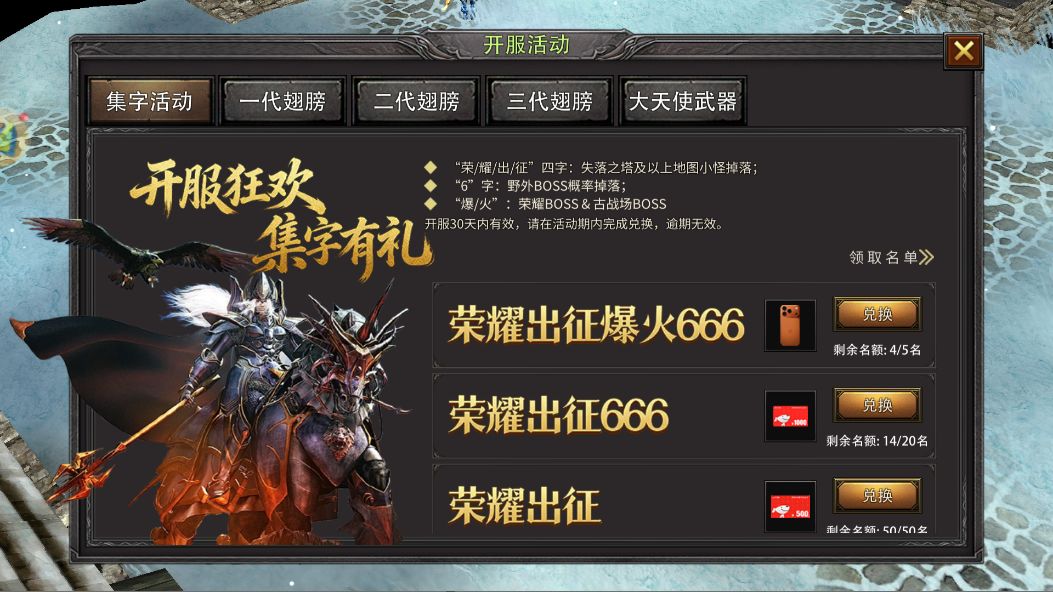Select the 集字活动 tab
The height and width of the screenshot is (592, 1053).
(150, 101)
